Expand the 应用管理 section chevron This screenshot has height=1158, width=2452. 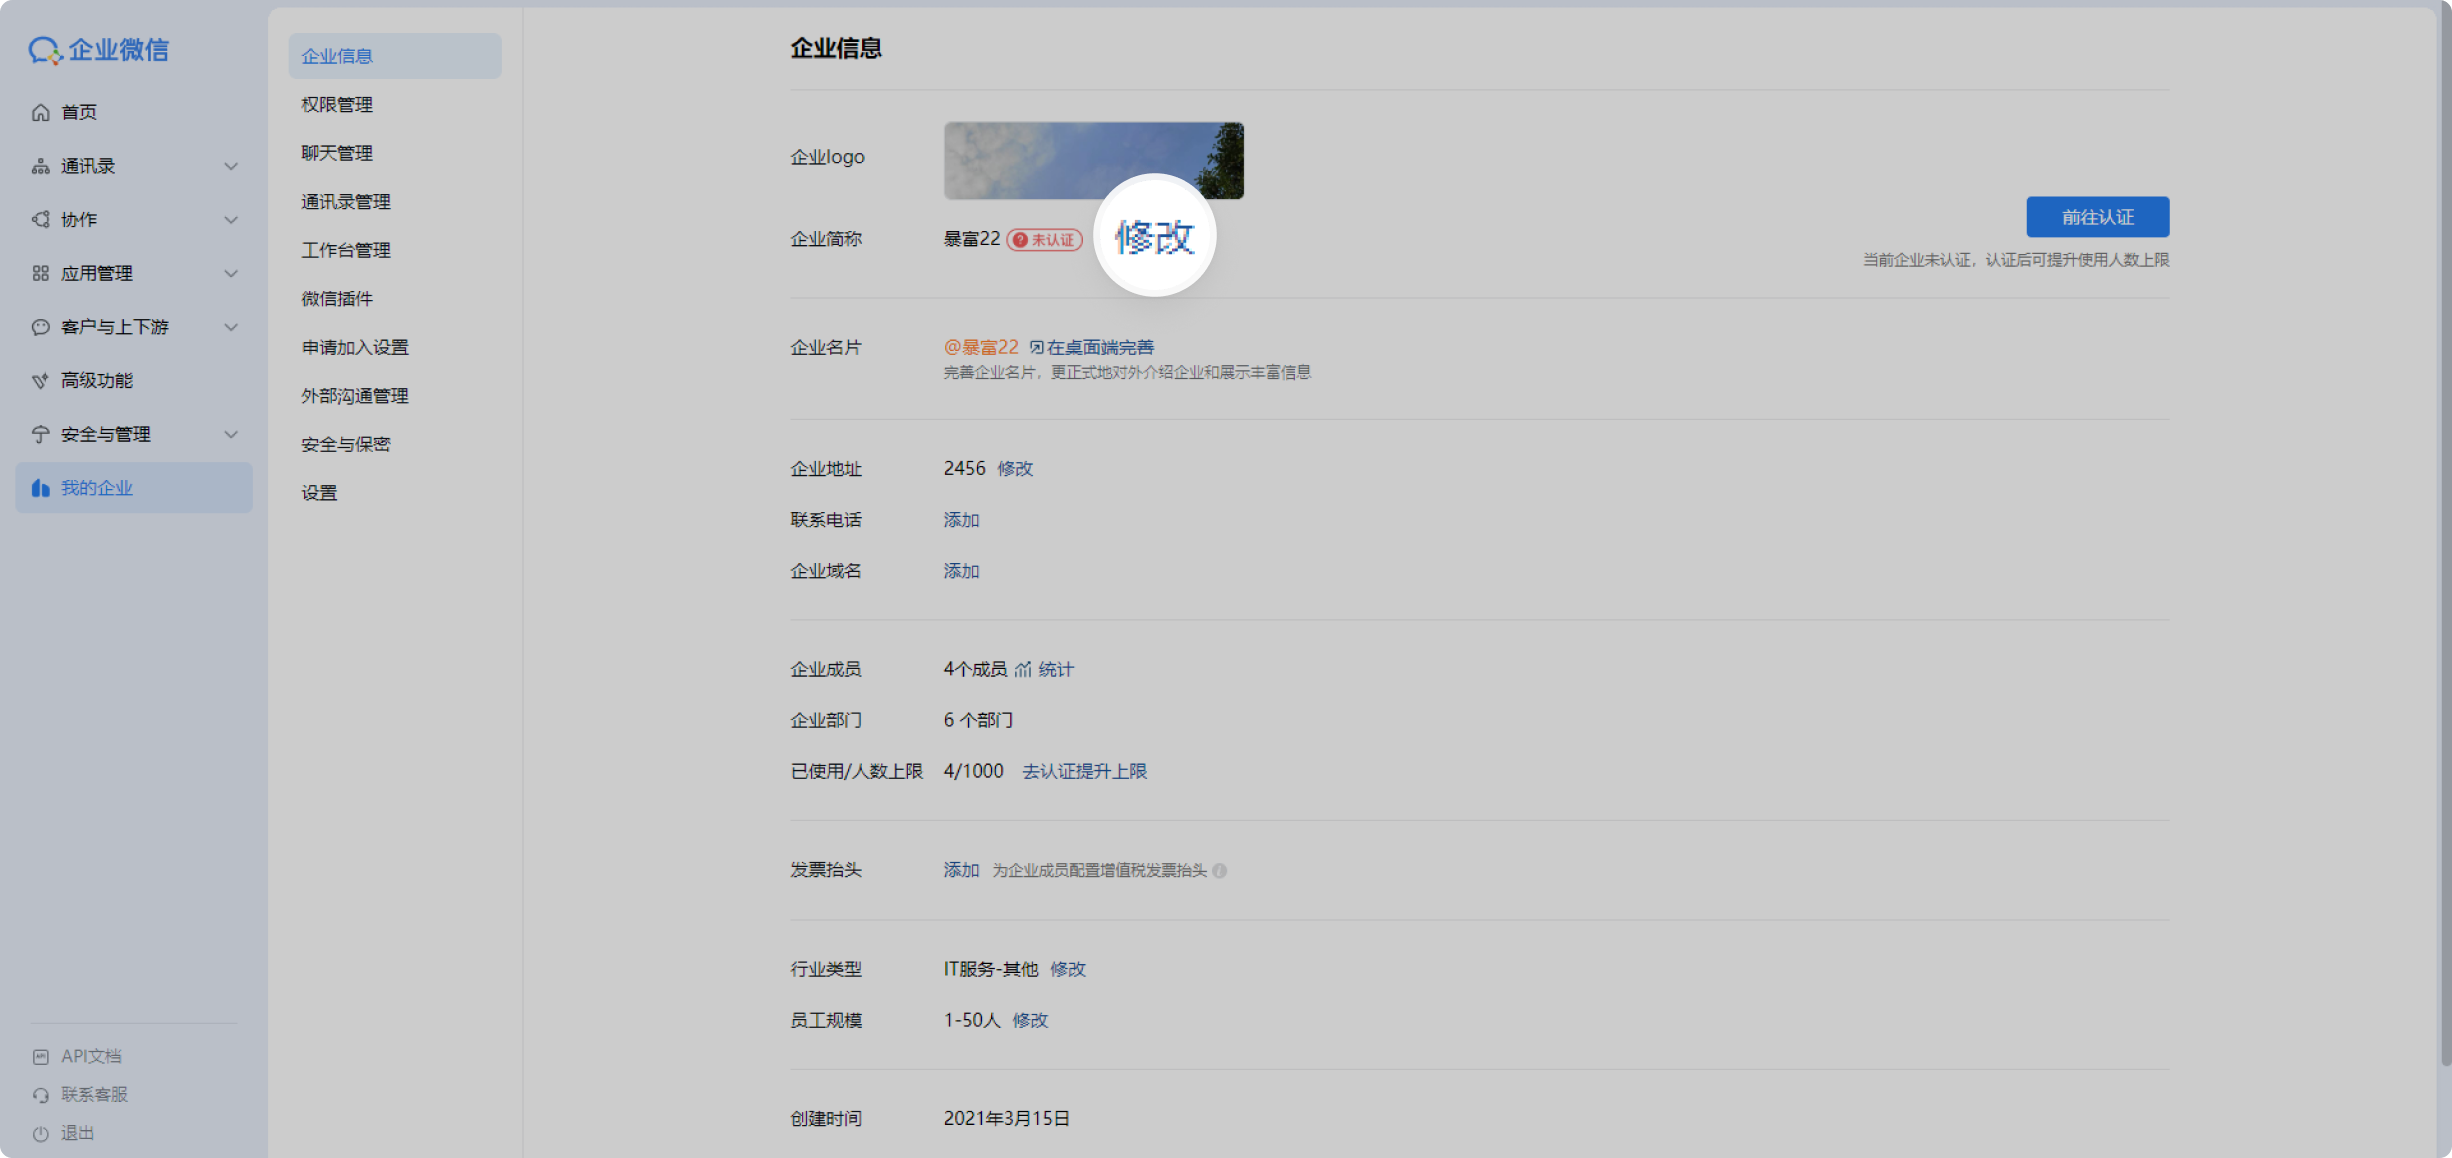point(231,273)
